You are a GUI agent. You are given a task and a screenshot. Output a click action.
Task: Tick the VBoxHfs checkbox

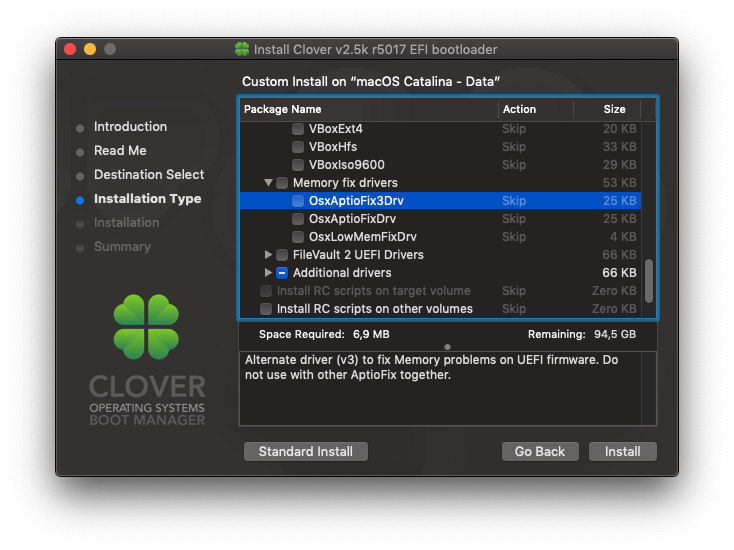tap(298, 147)
